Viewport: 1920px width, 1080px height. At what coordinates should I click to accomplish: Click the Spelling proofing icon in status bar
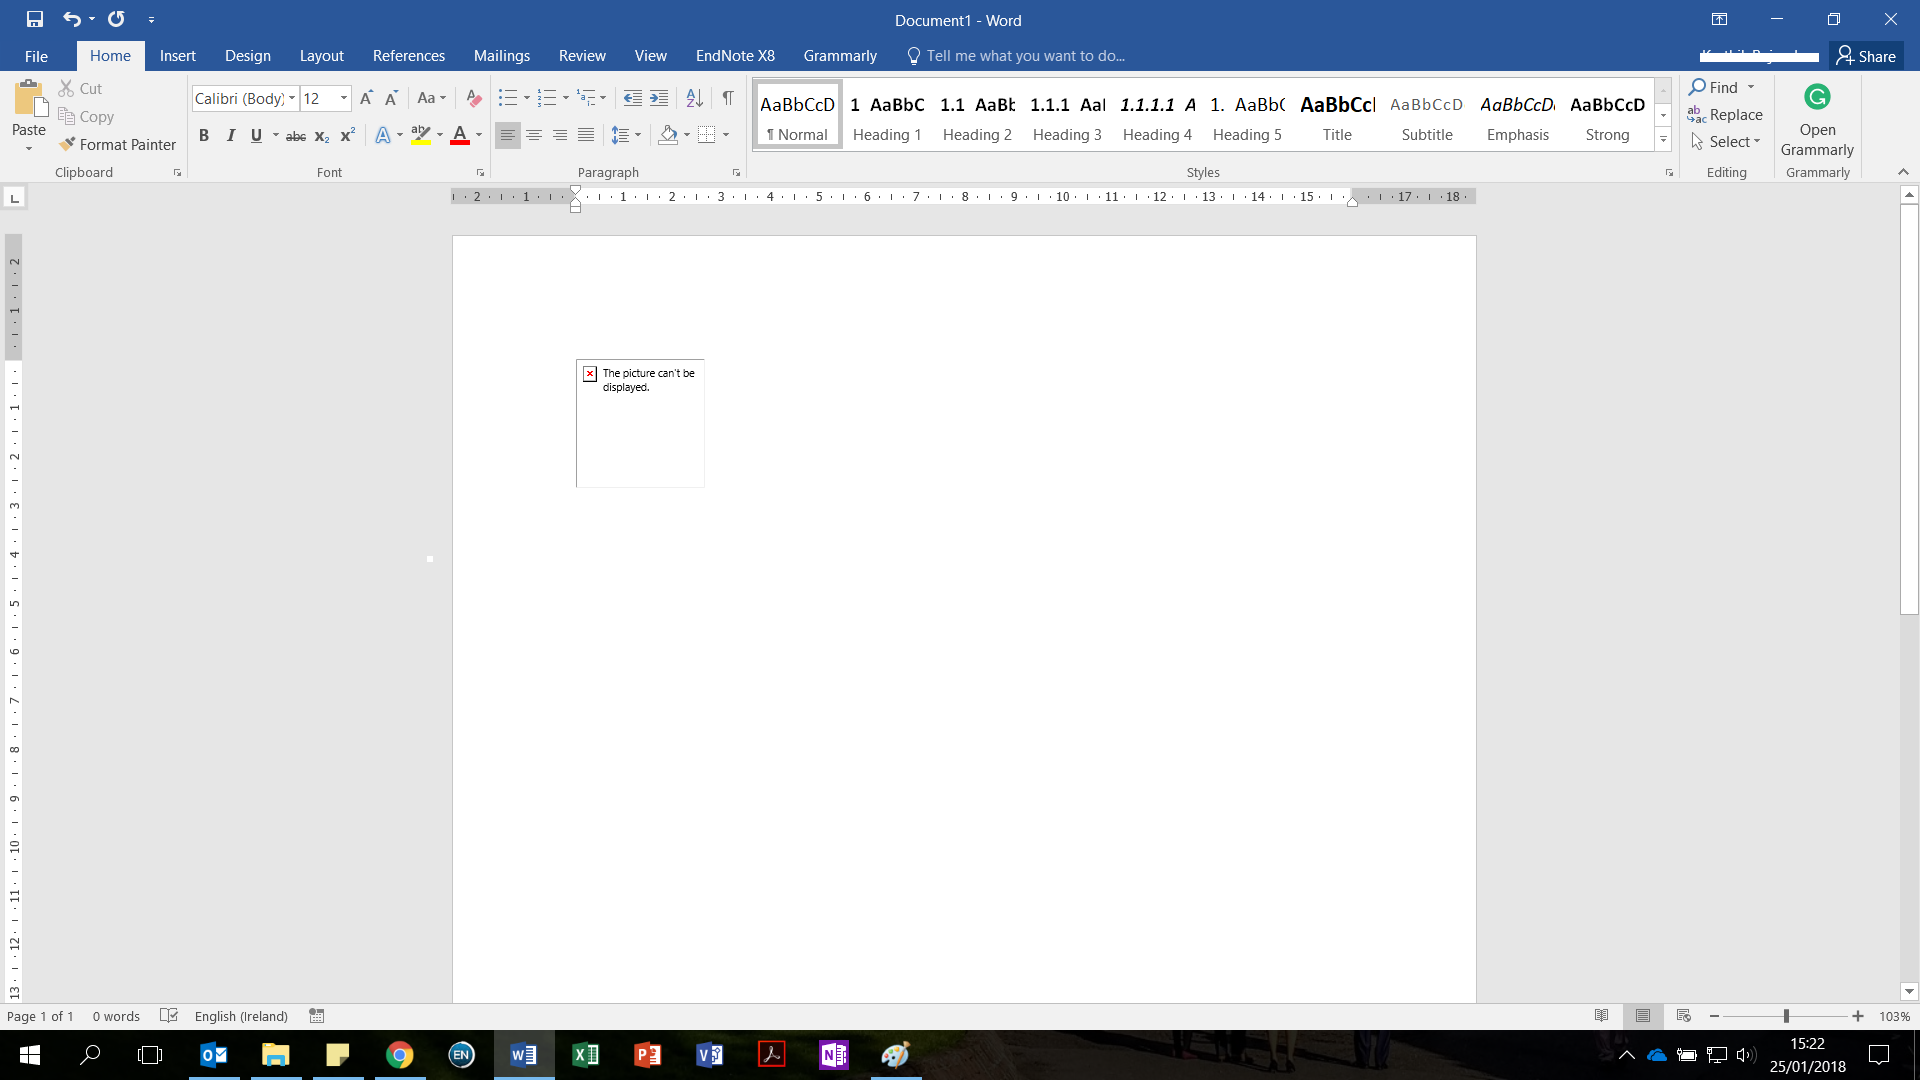point(169,1016)
